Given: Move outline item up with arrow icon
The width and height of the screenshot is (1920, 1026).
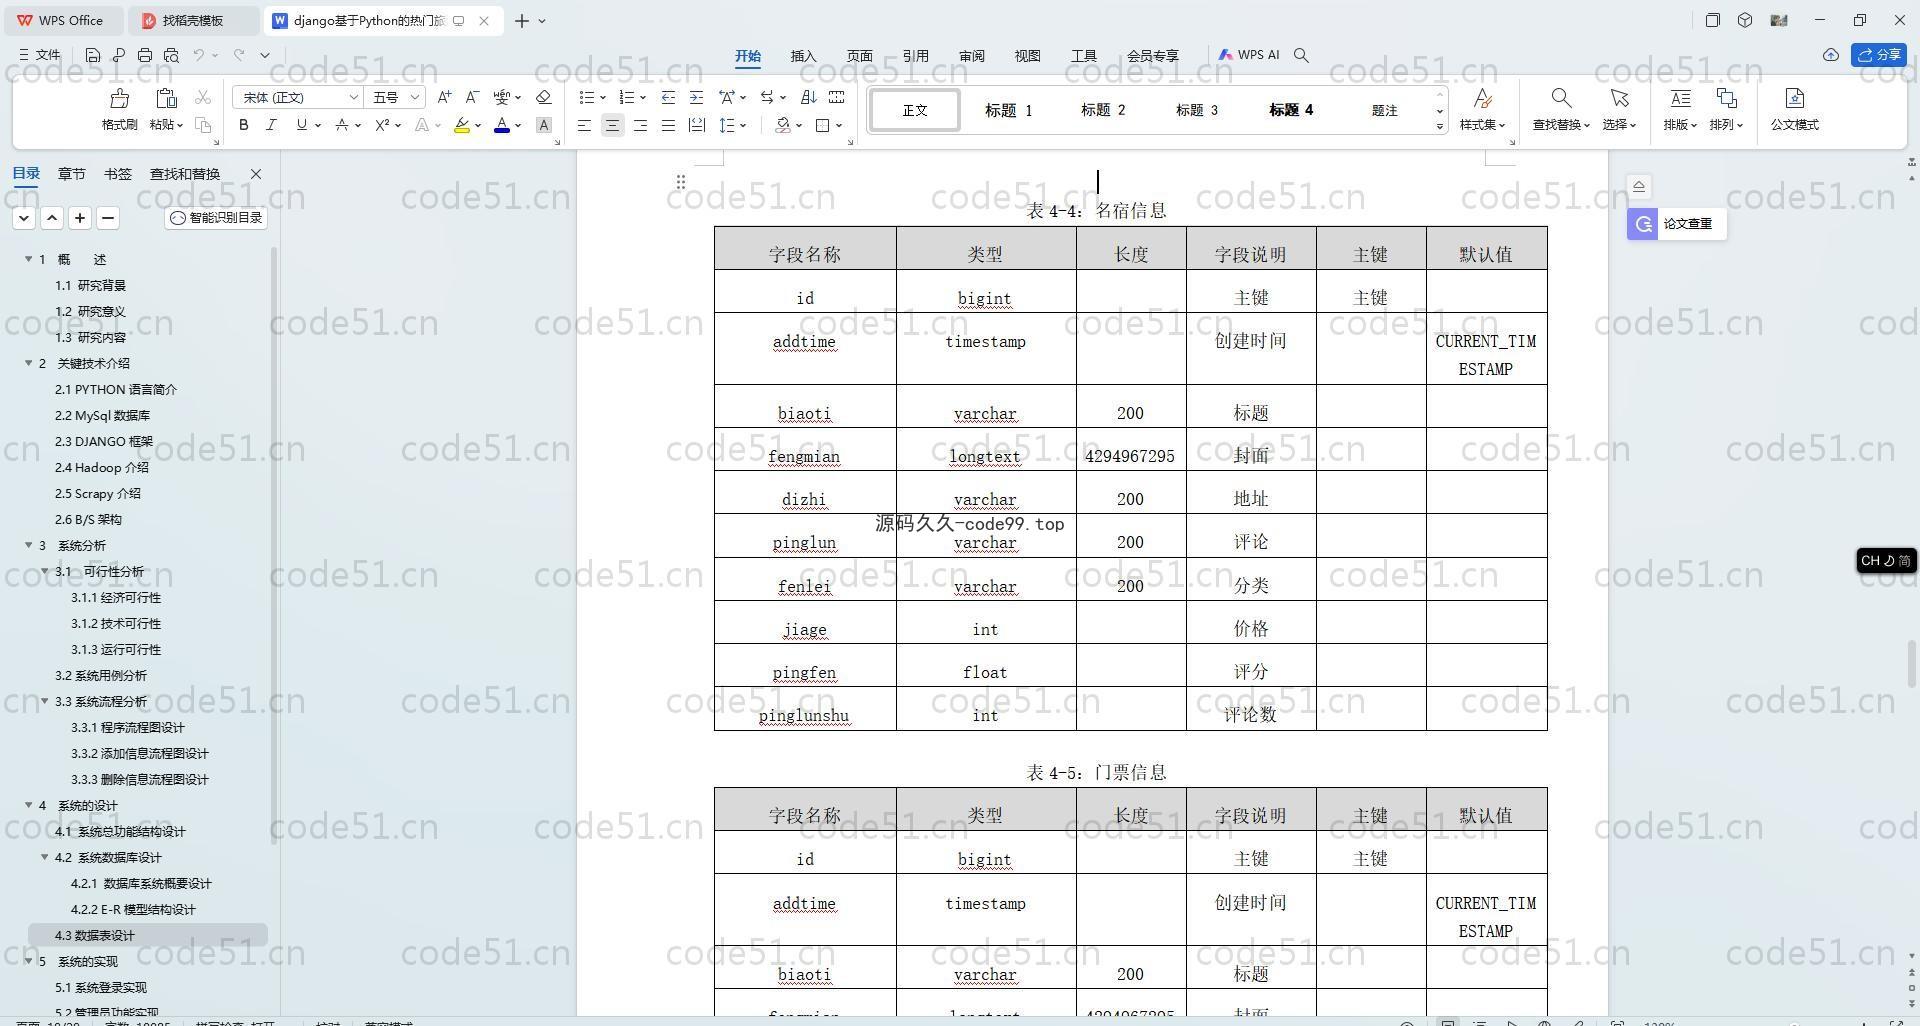Looking at the screenshot, I should tap(52, 217).
